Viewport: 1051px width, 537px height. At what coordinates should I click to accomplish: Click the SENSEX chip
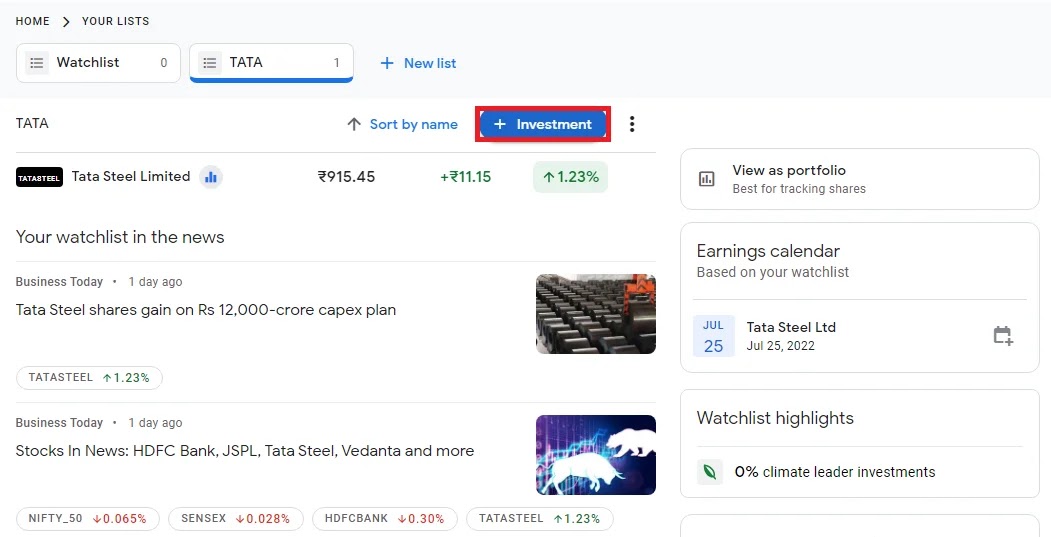click(x=236, y=518)
